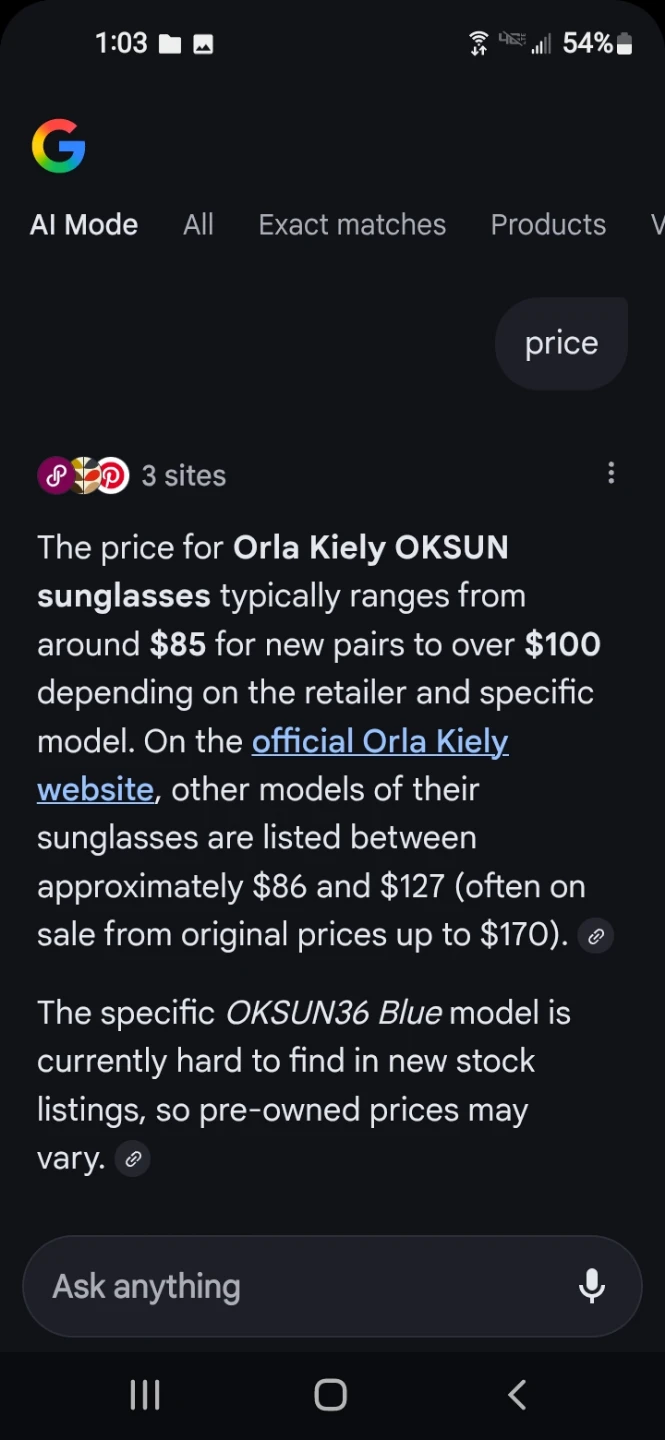Tap the Wi-Fi status icon
Screen dimensions: 665x1440
point(479,42)
